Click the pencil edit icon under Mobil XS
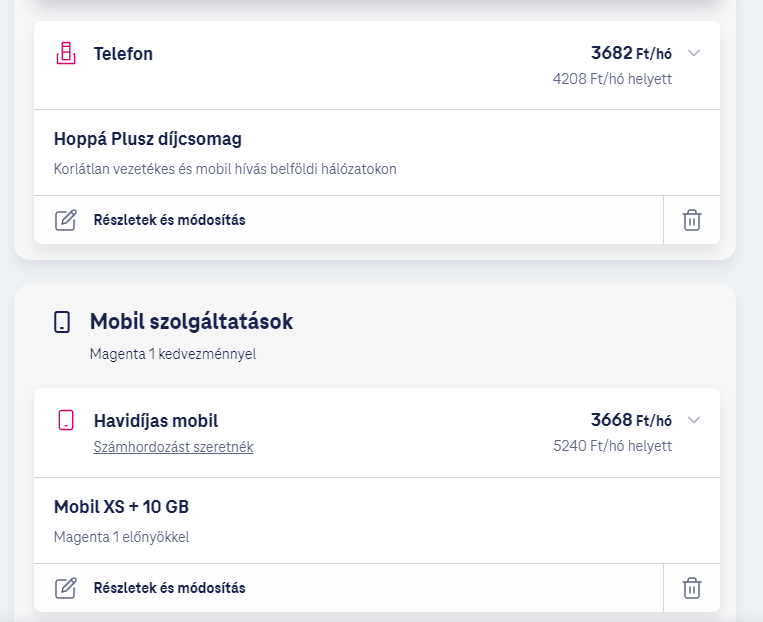This screenshot has height=622, width=763. pyautogui.click(x=66, y=588)
